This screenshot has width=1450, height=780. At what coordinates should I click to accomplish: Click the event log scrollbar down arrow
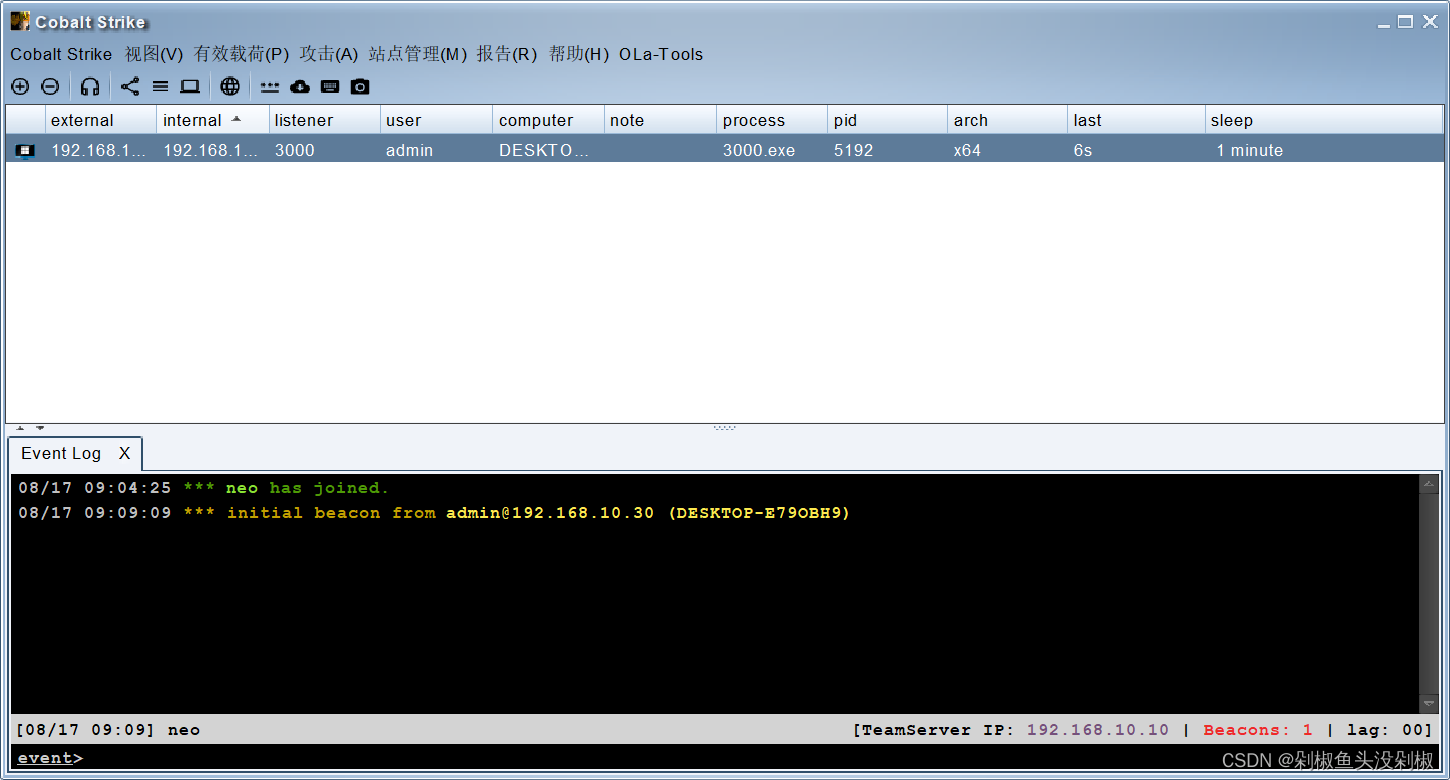(x=1428, y=704)
